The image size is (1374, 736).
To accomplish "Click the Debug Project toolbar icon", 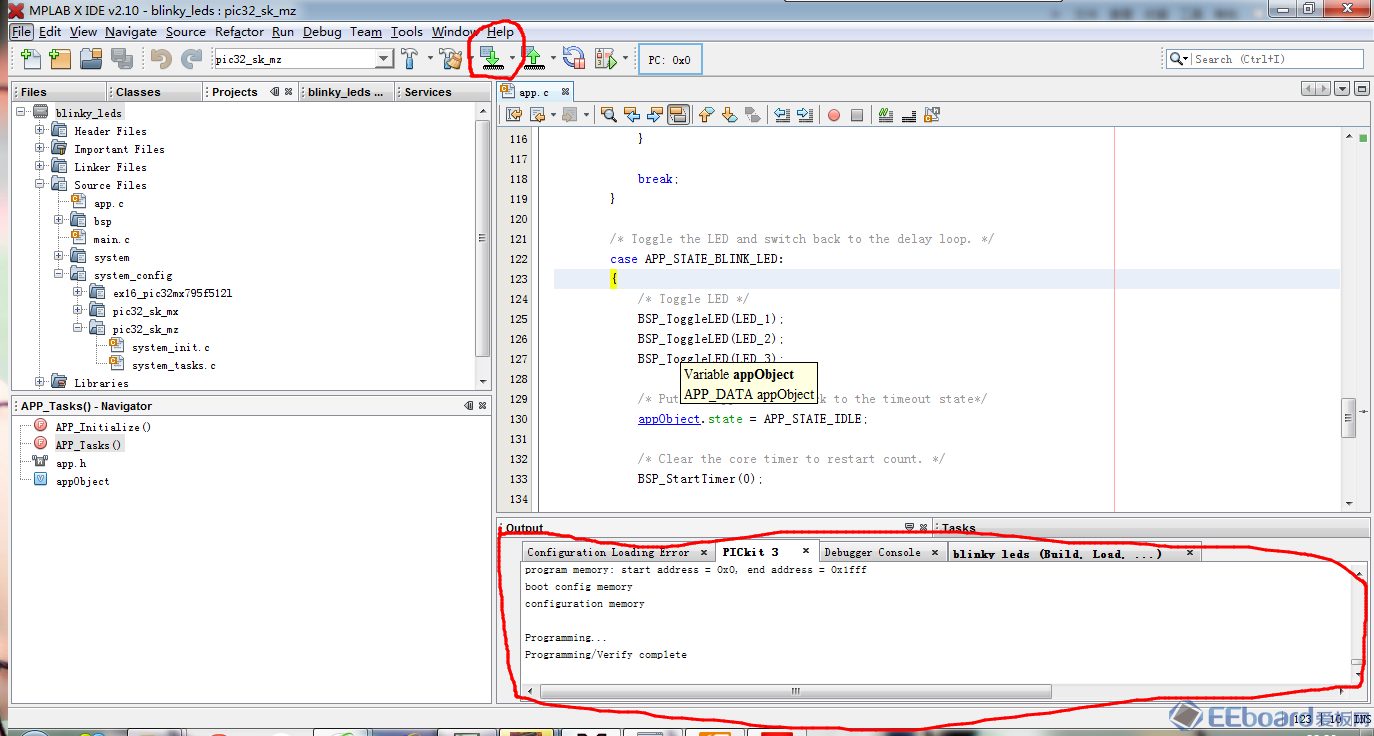I will pos(605,59).
